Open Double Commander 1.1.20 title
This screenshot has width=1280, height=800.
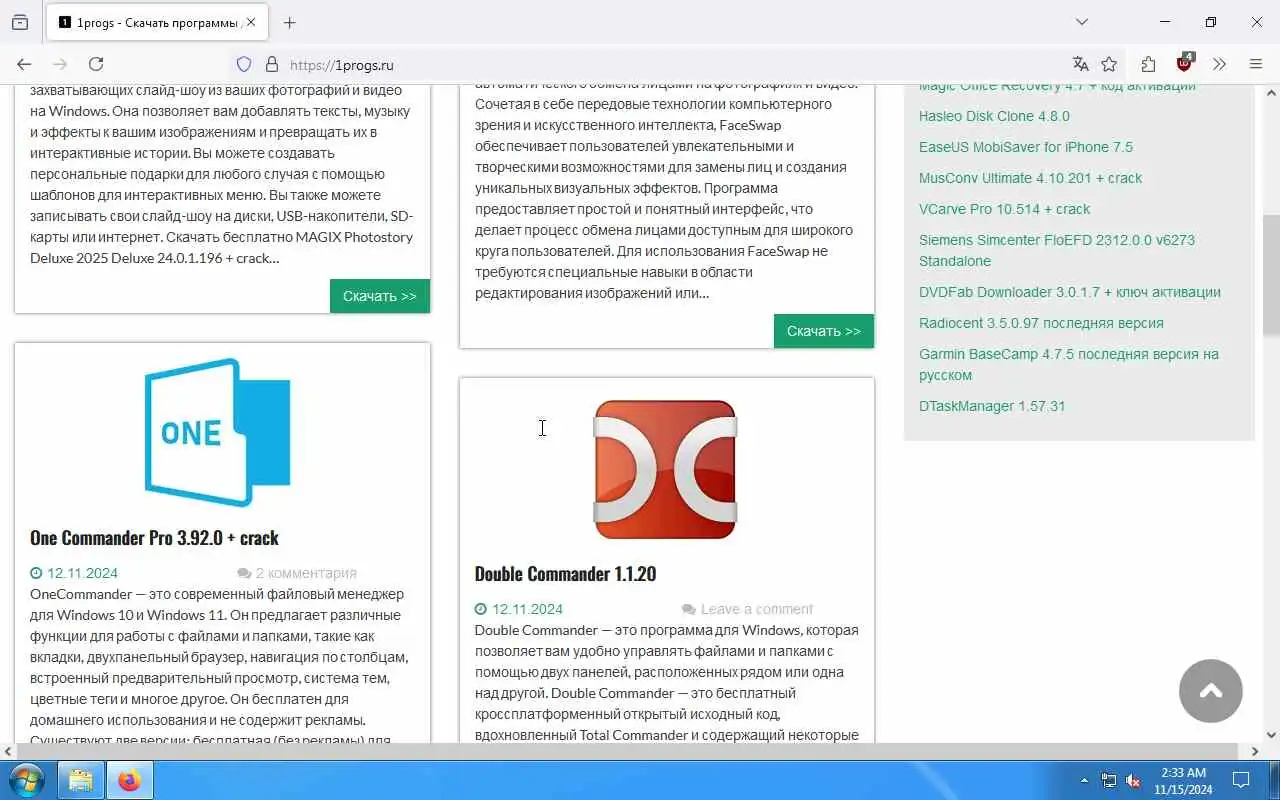point(565,573)
